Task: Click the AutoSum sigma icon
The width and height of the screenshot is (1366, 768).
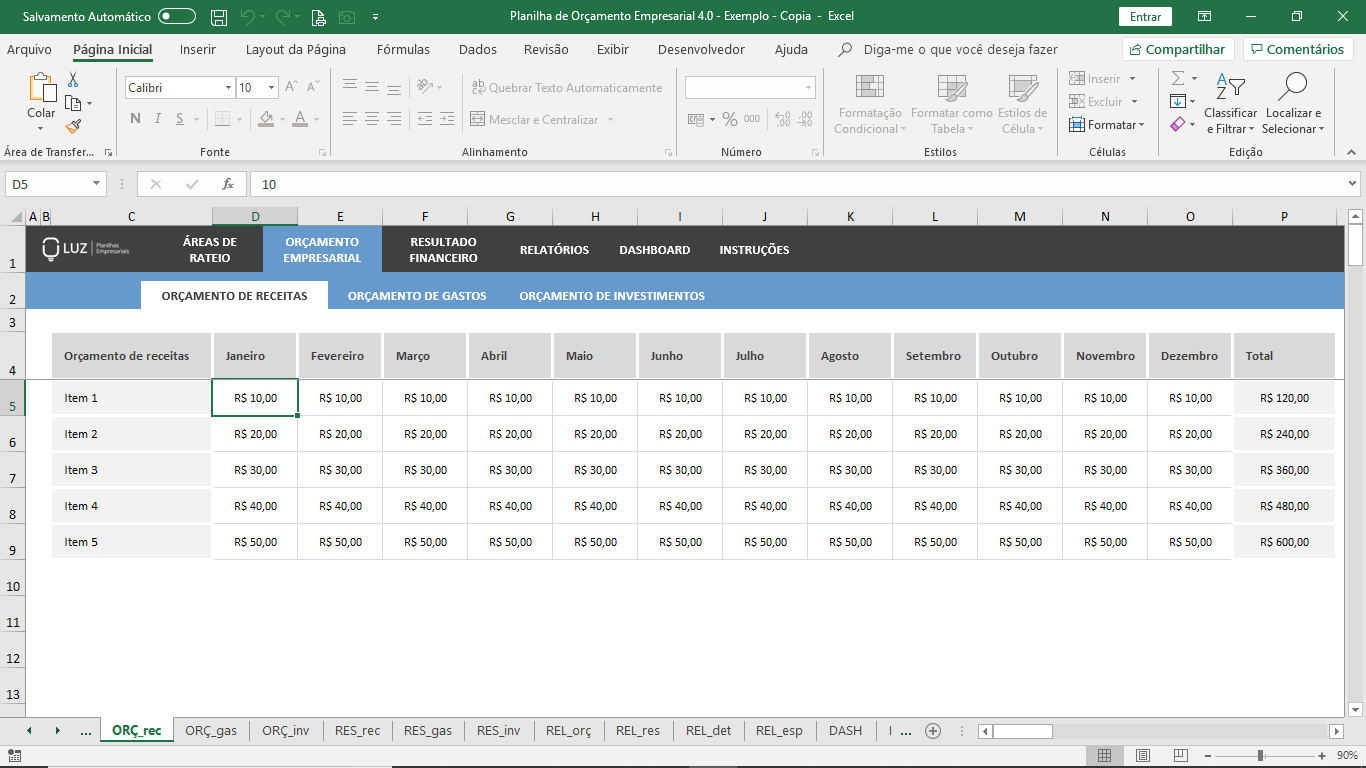Action: [1178, 78]
